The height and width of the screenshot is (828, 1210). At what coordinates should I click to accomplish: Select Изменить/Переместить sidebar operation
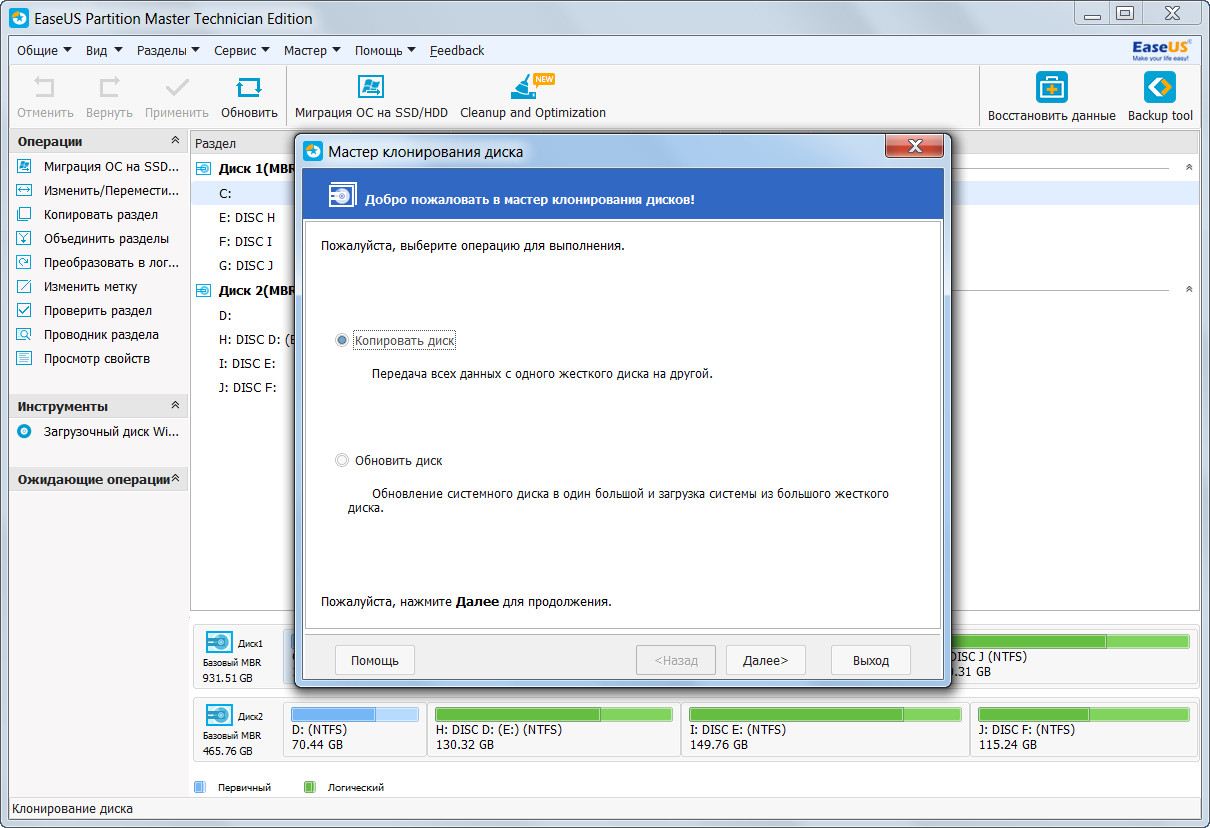click(x=97, y=191)
